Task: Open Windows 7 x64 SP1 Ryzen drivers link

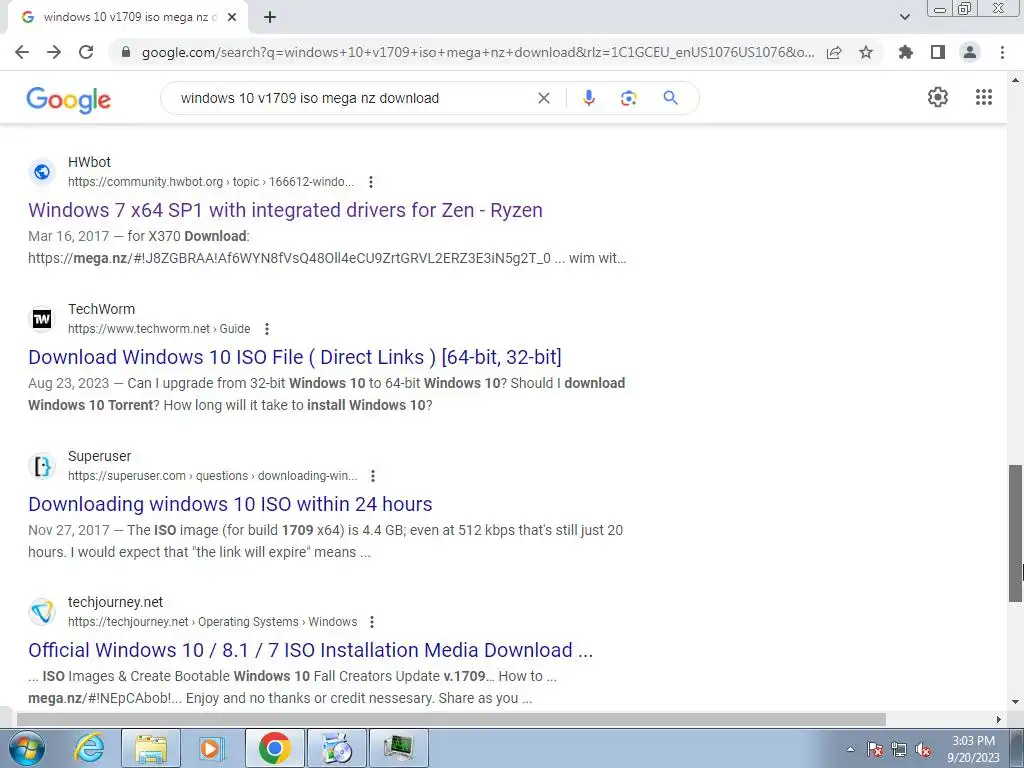Action: tap(285, 210)
